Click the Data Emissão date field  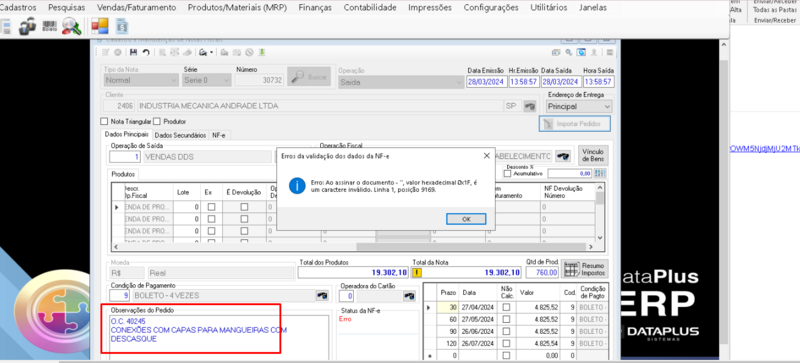(x=486, y=82)
